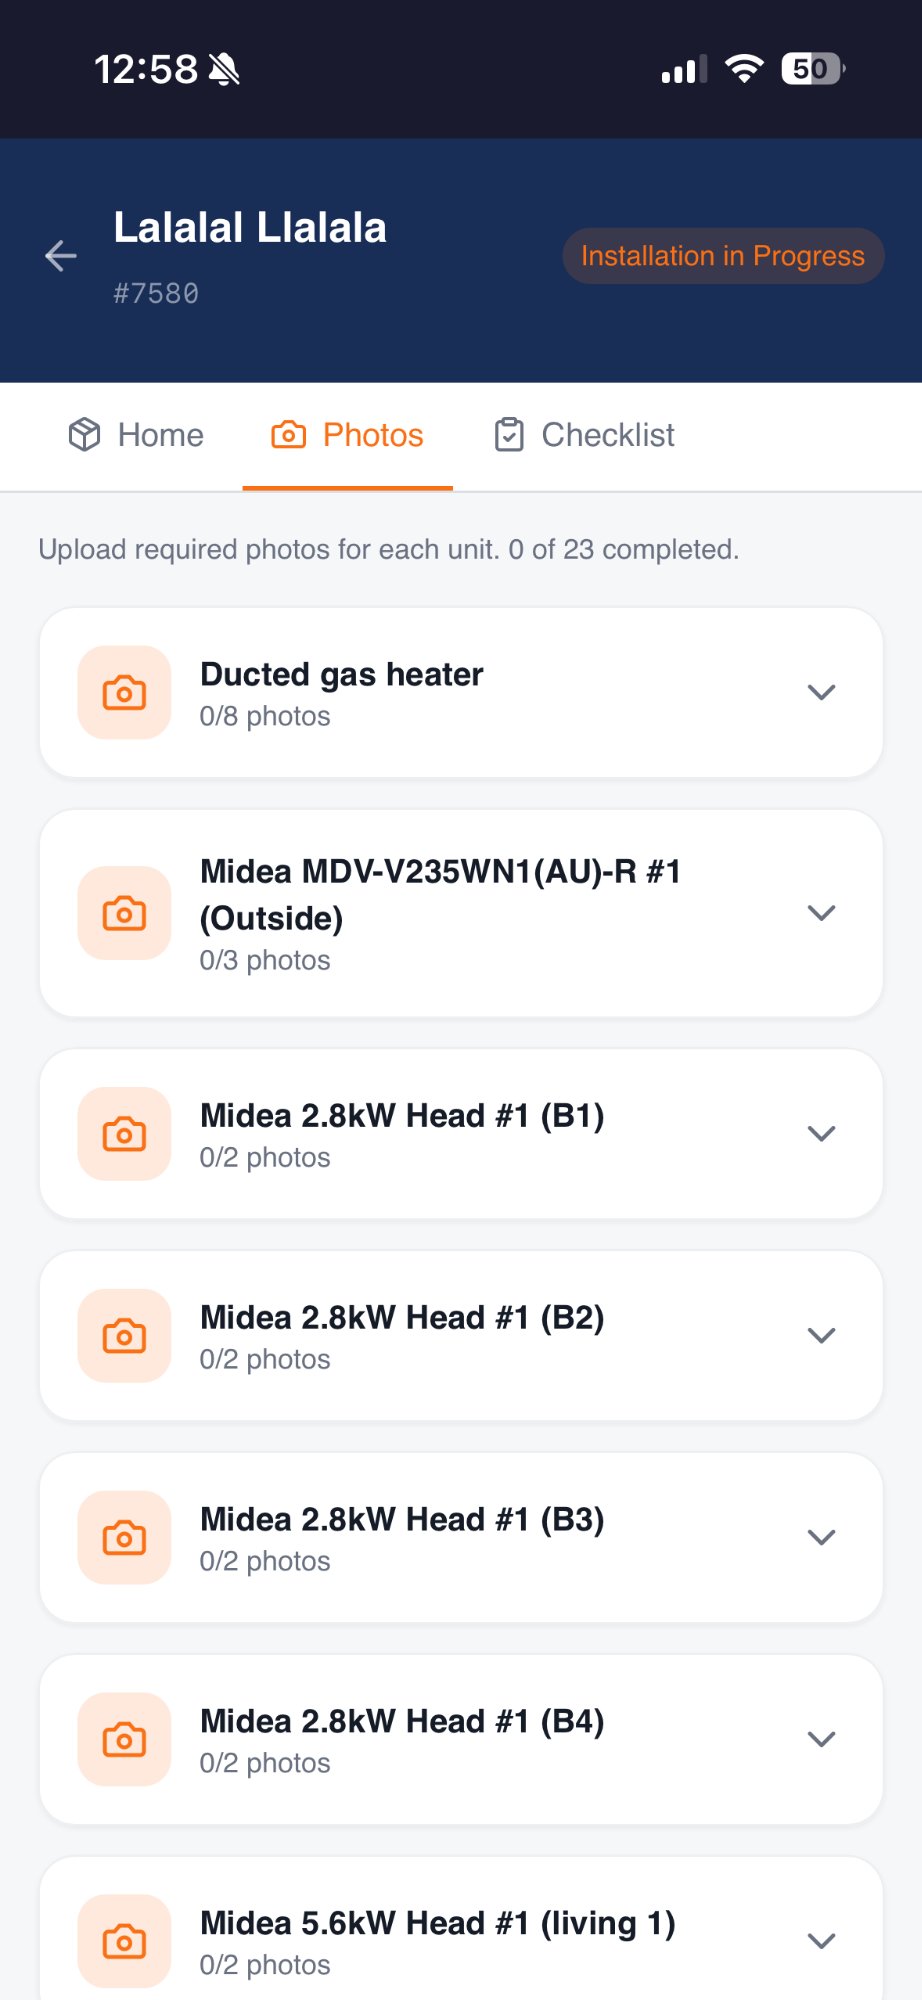Expand the Midea 2.8kW Head (B3) chevron

[821, 1538]
